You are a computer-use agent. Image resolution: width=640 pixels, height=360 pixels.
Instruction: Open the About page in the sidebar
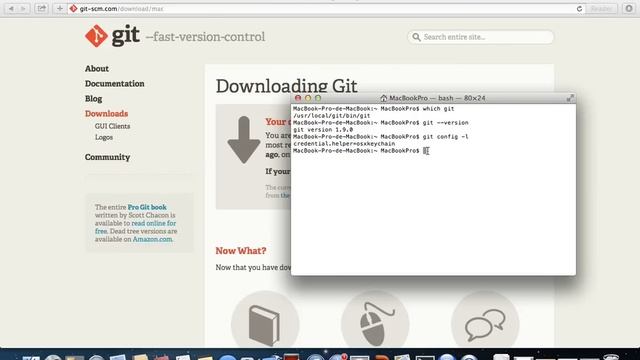point(97,69)
